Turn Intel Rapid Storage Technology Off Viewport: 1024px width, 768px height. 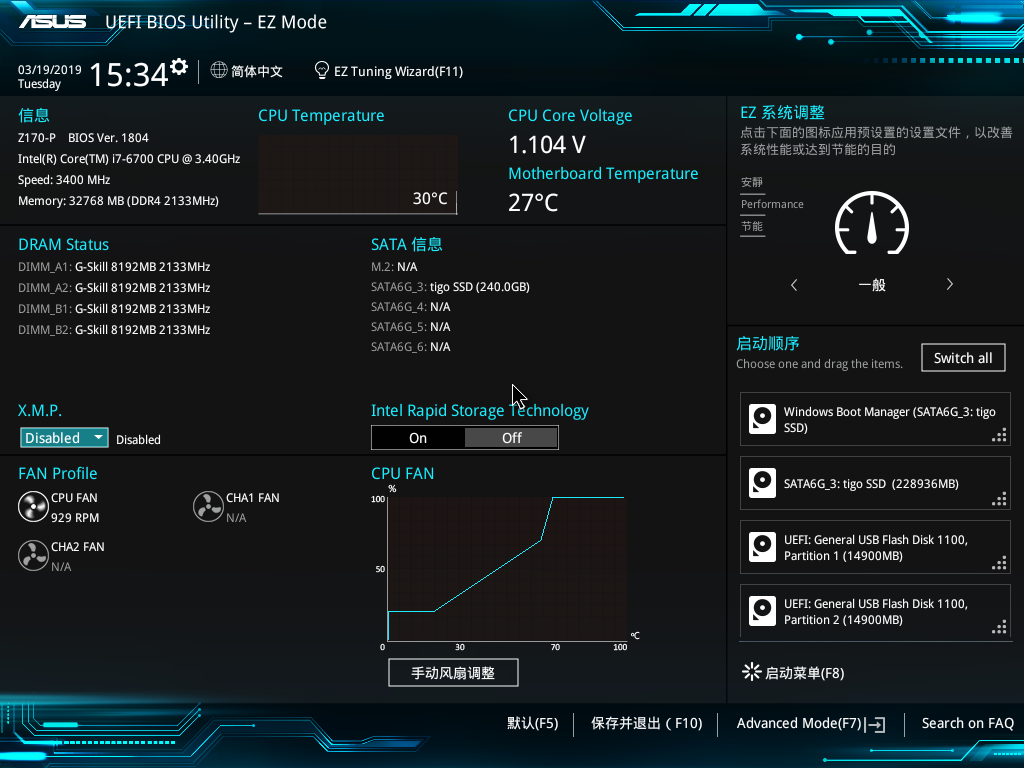click(x=511, y=438)
